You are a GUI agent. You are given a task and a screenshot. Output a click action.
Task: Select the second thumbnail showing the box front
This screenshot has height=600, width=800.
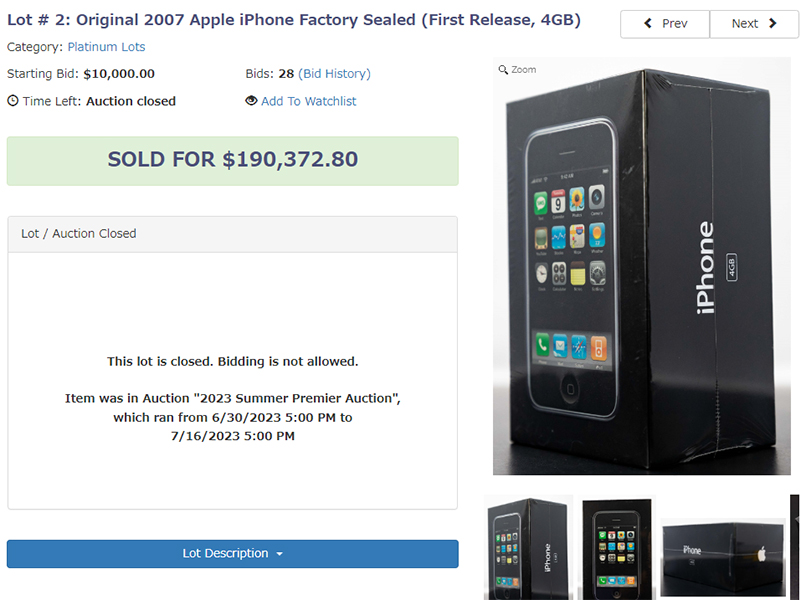(x=616, y=548)
